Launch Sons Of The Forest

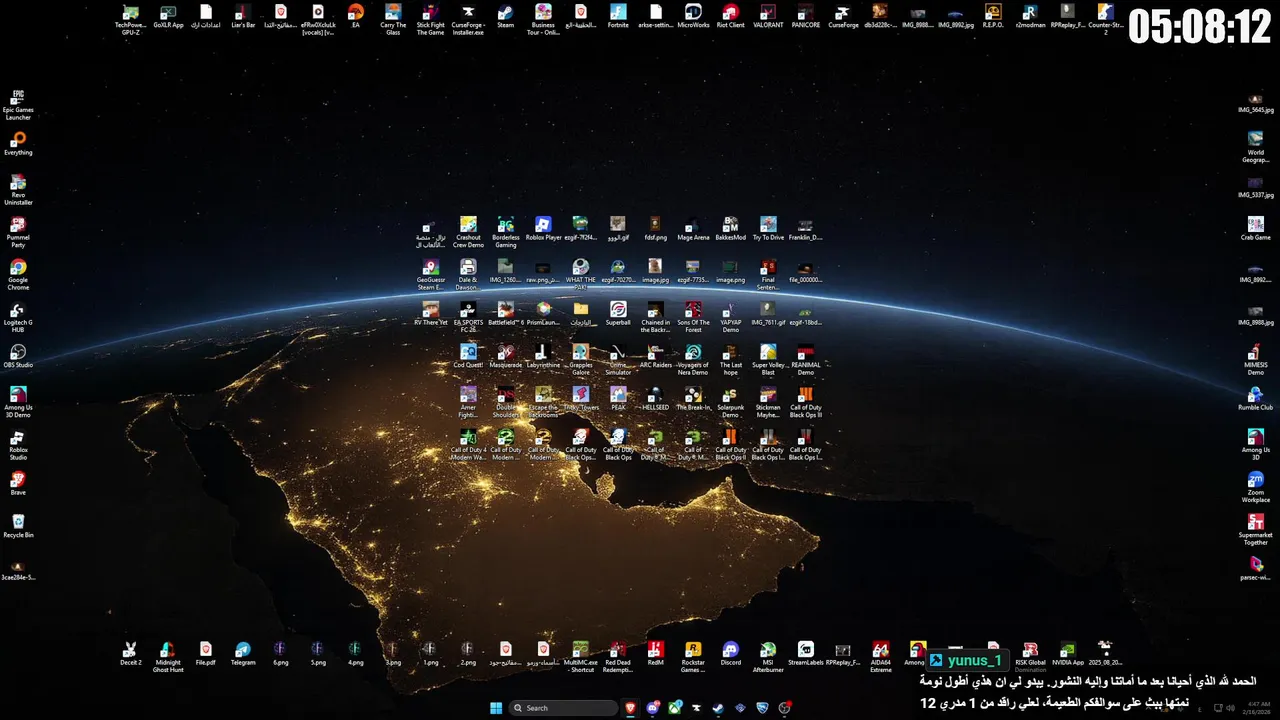(693, 318)
